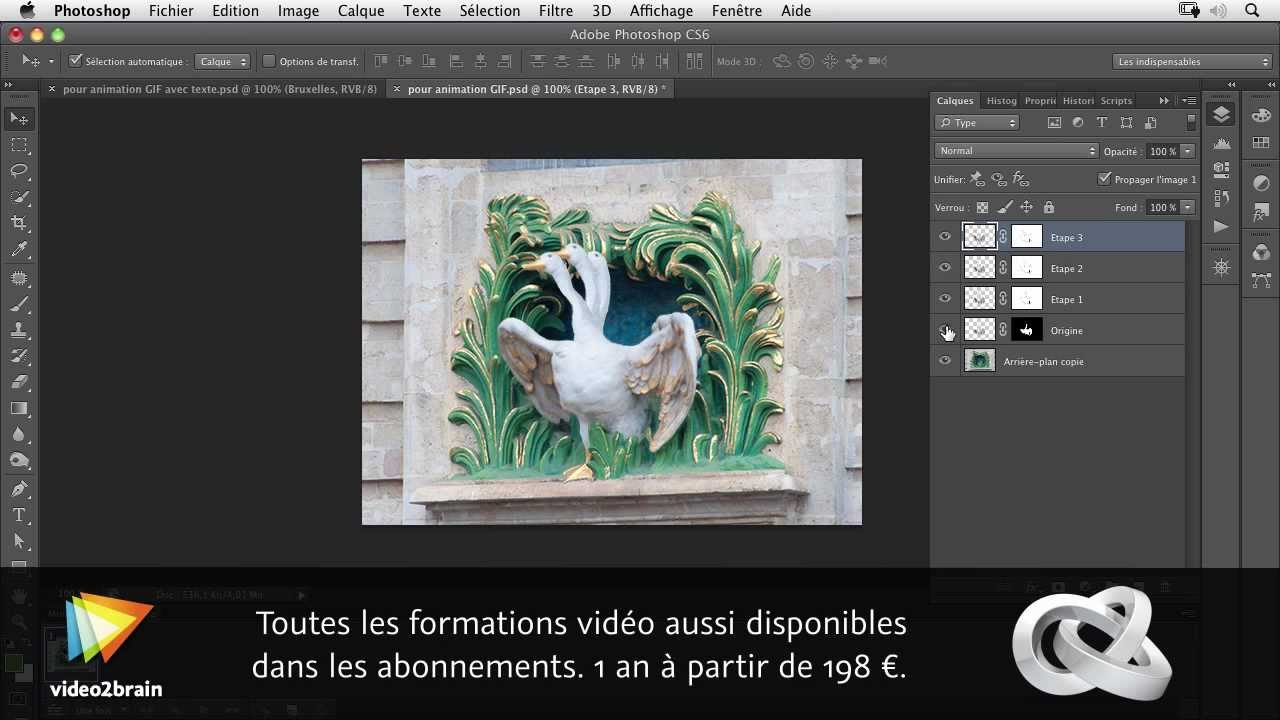Select the Eraser tool
The width and height of the screenshot is (1280, 720).
tap(19, 382)
